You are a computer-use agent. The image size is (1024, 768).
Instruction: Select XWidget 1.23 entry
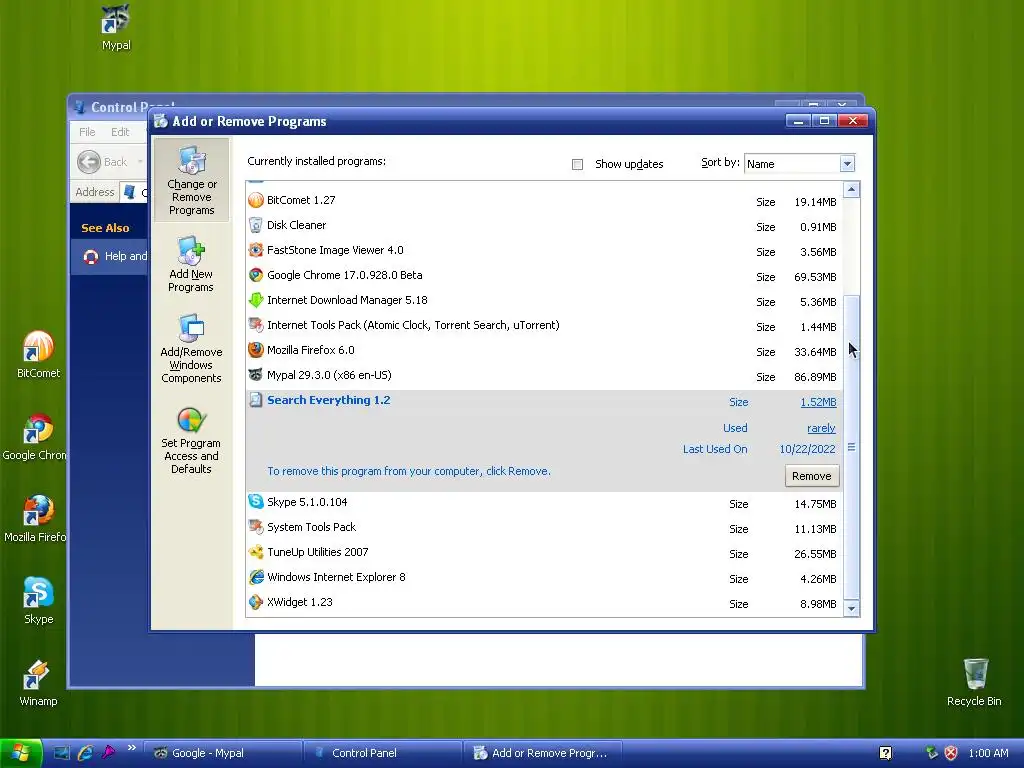coord(544,603)
